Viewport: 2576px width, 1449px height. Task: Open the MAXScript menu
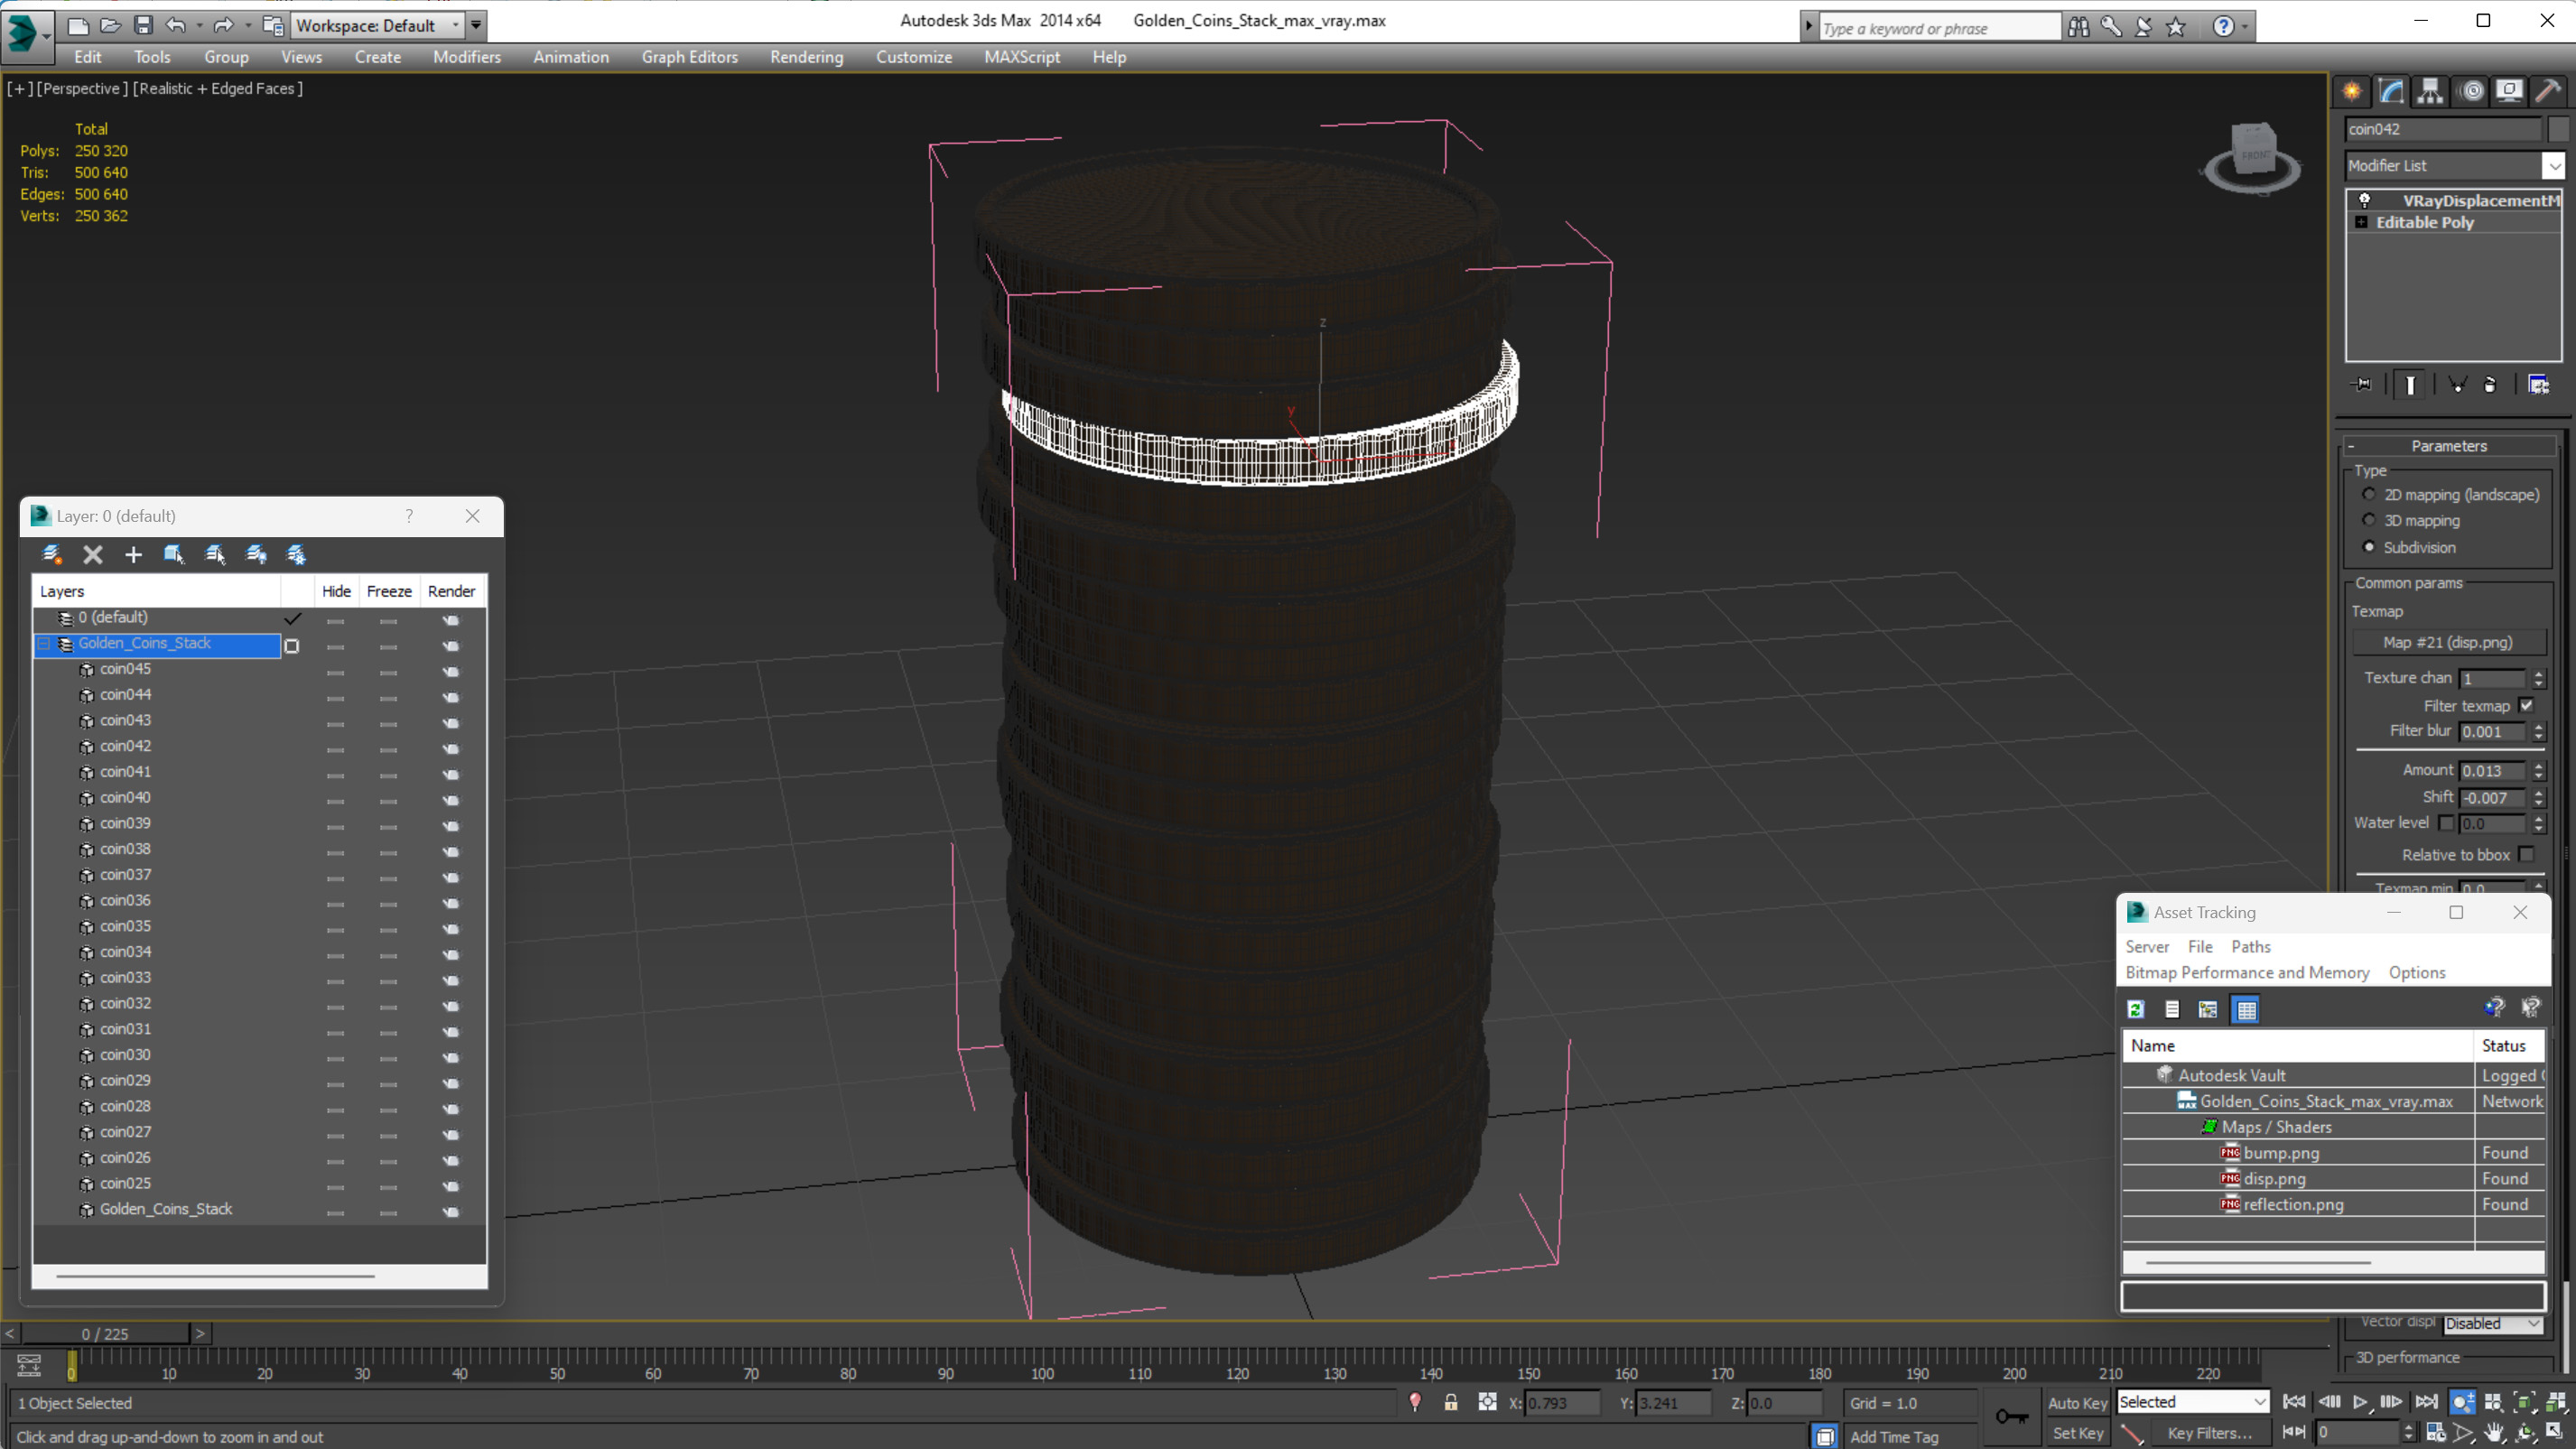[1021, 57]
